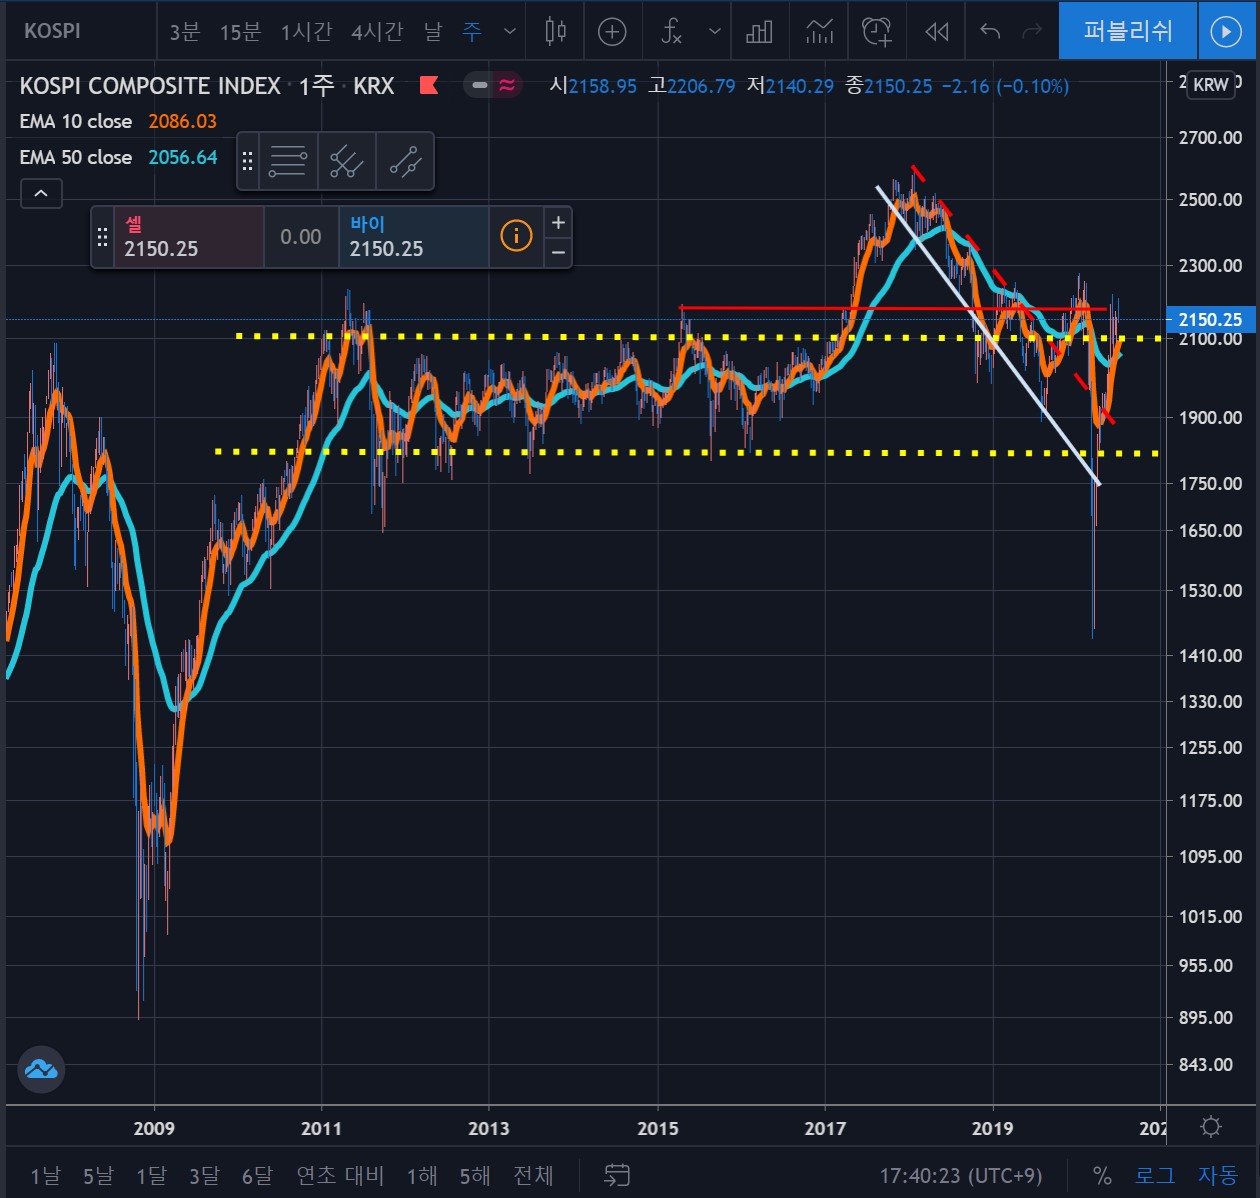Click the redo arrow
Image resolution: width=1260 pixels, height=1198 pixels.
coord(1032,32)
